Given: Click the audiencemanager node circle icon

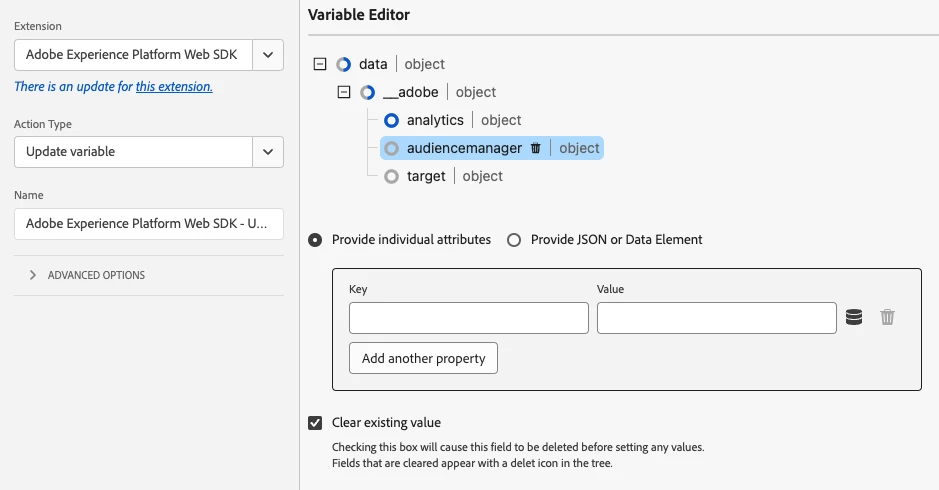Looking at the screenshot, I should [x=391, y=148].
